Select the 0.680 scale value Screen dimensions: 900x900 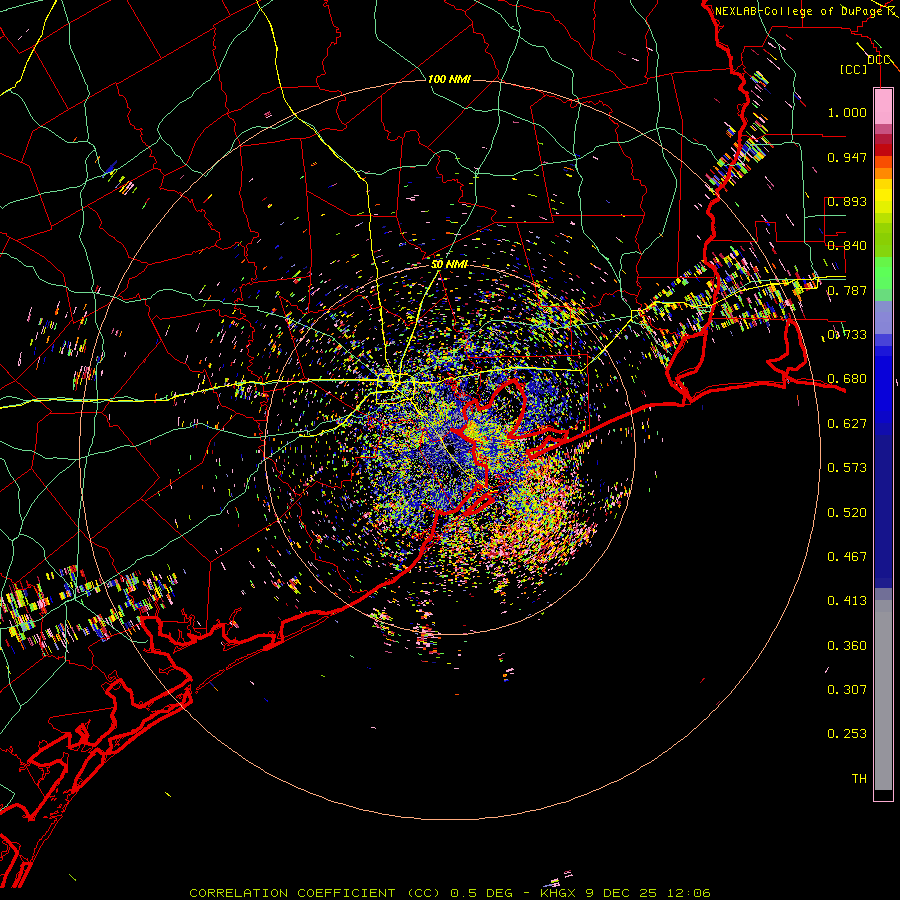(847, 379)
